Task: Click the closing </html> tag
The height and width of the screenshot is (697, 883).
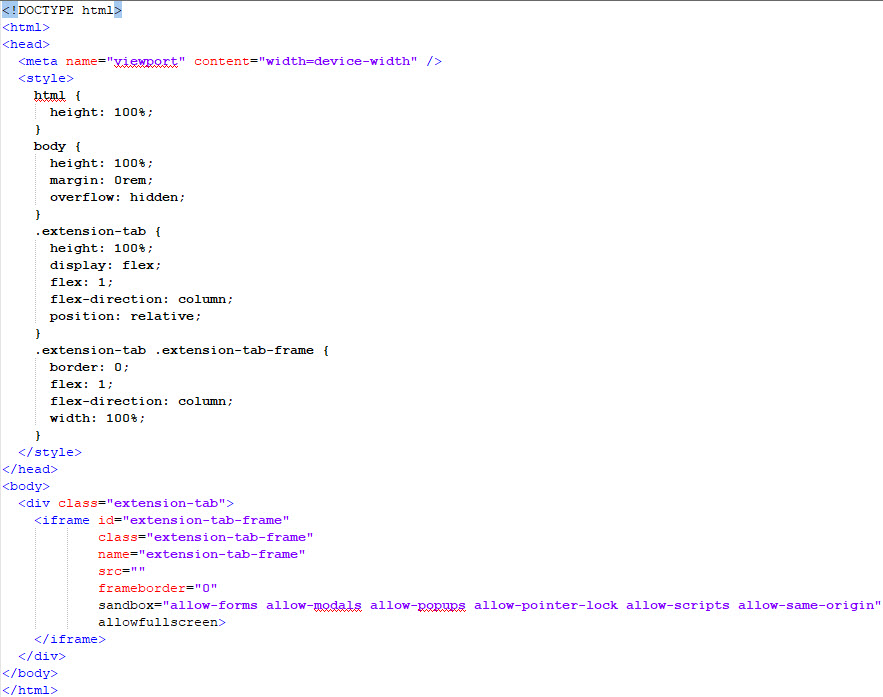Action: pos(30,690)
